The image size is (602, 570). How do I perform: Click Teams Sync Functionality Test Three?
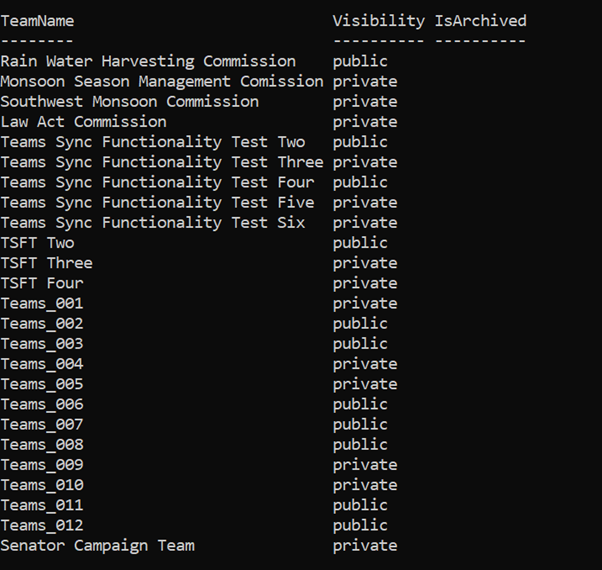point(162,162)
